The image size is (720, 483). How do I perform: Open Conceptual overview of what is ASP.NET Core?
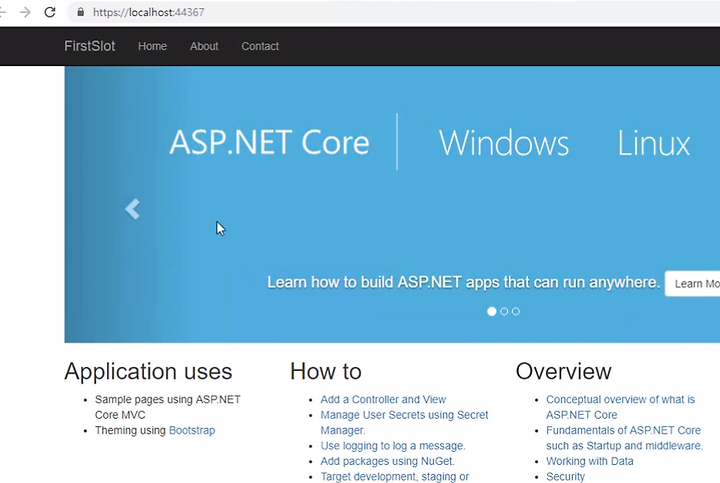620,407
